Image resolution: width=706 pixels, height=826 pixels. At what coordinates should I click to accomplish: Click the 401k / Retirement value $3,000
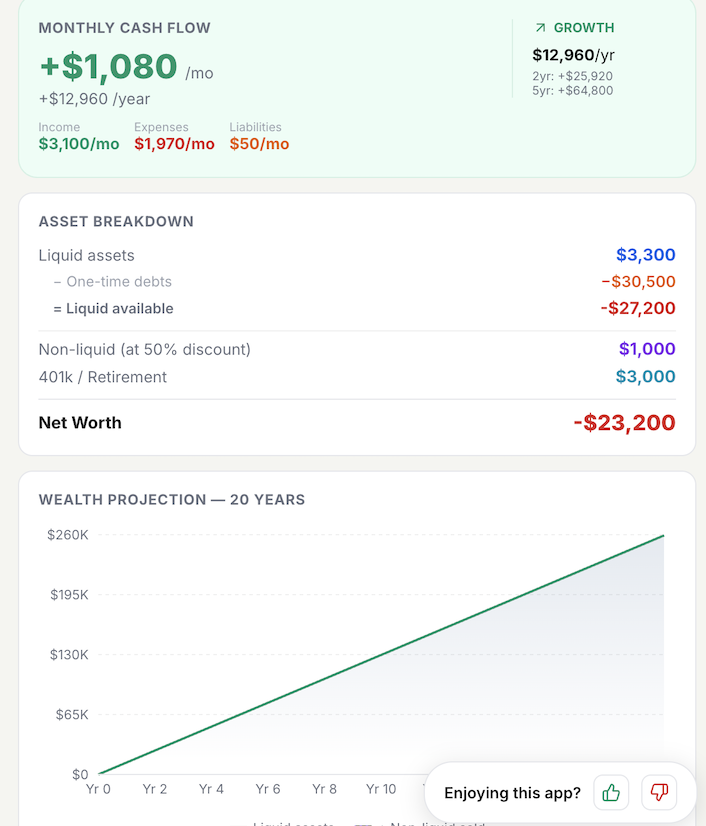pos(645,377)
